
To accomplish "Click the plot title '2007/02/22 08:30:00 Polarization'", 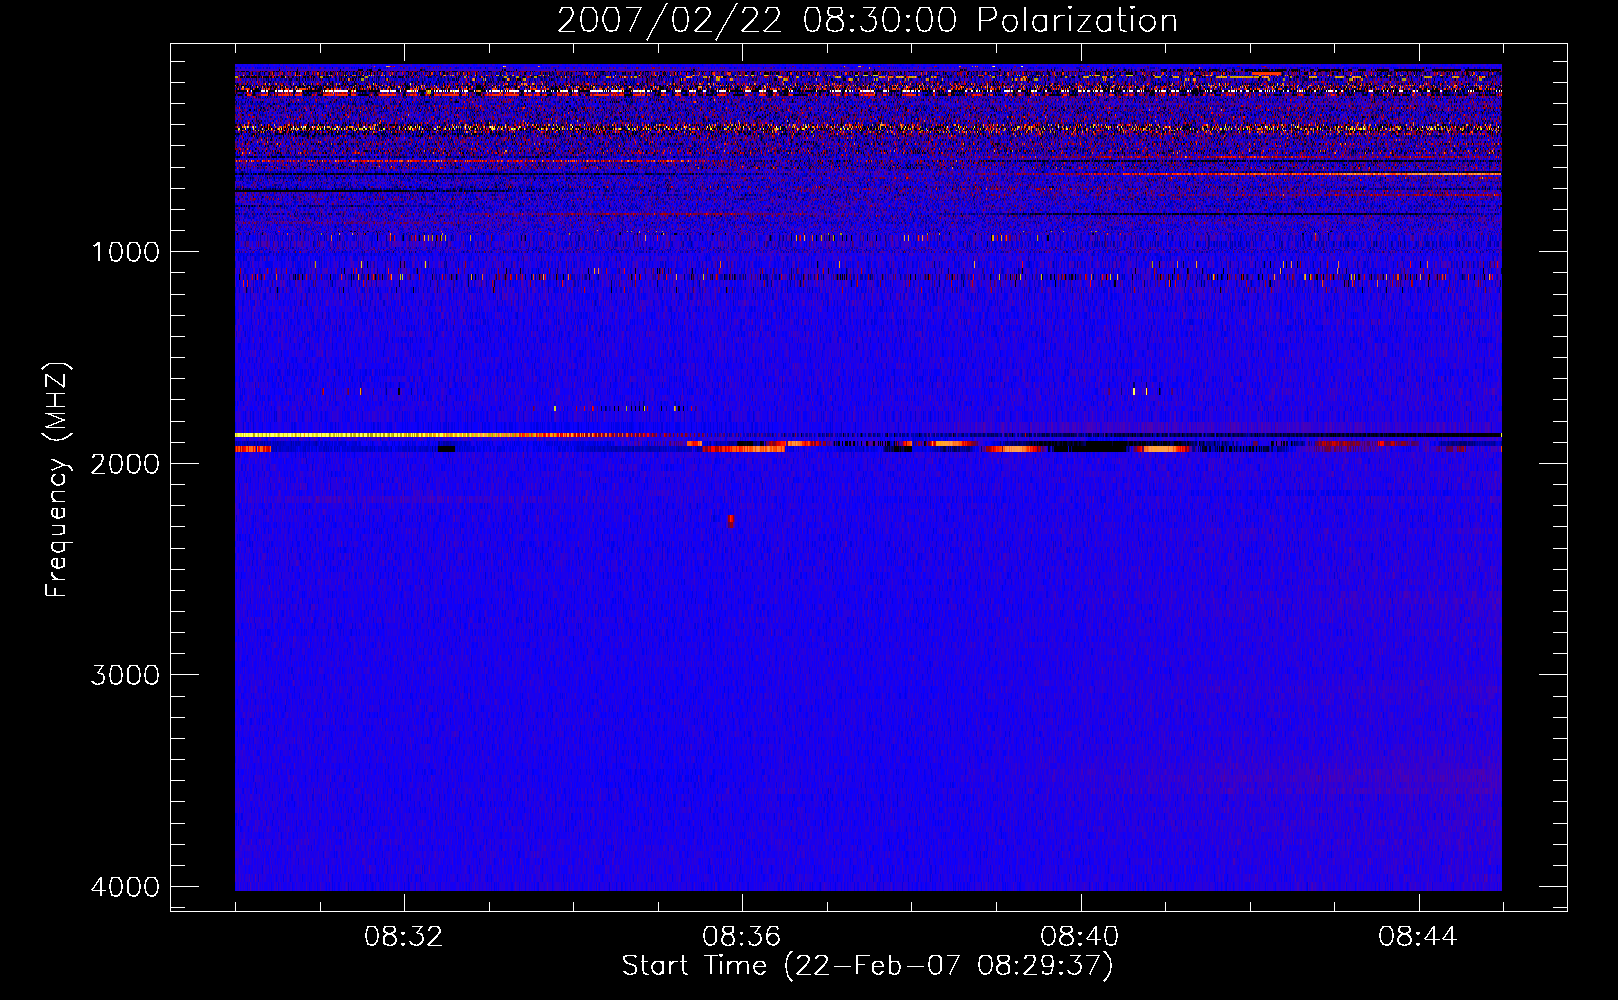I will [x=867, y=21].
